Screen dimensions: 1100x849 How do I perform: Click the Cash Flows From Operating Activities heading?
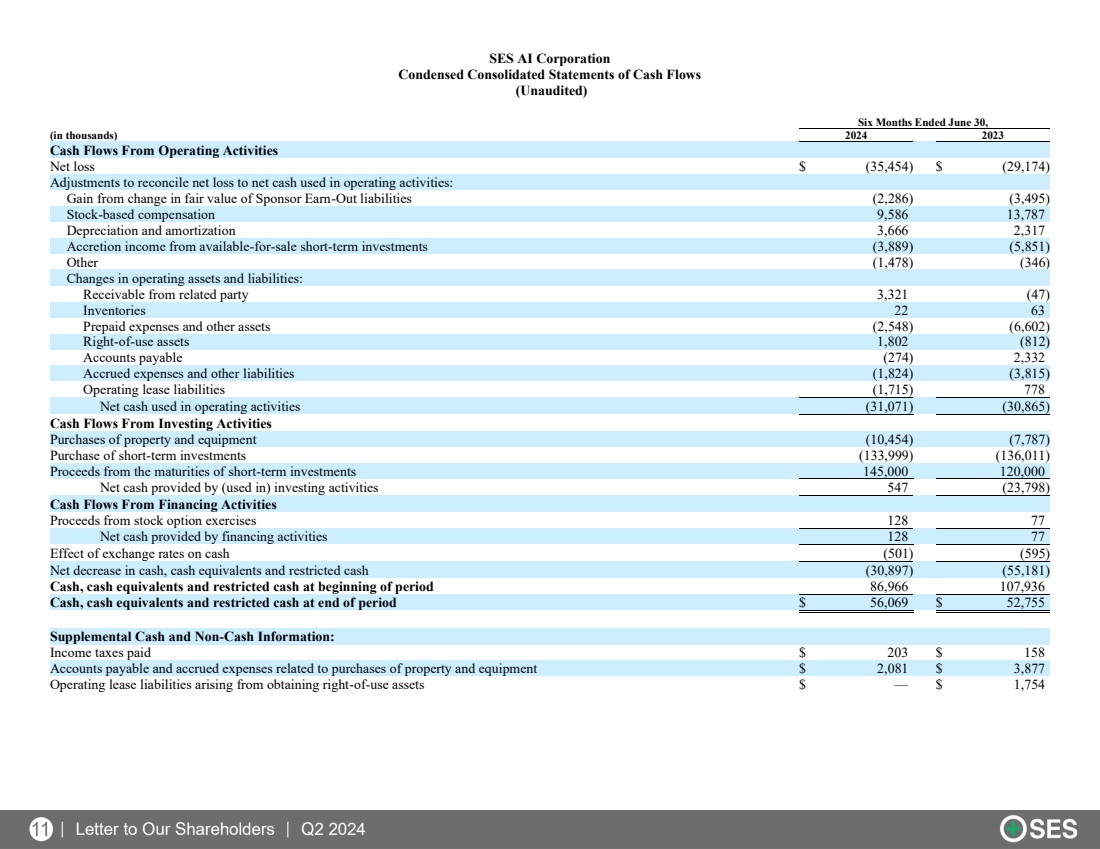click(x=164, y=151)
